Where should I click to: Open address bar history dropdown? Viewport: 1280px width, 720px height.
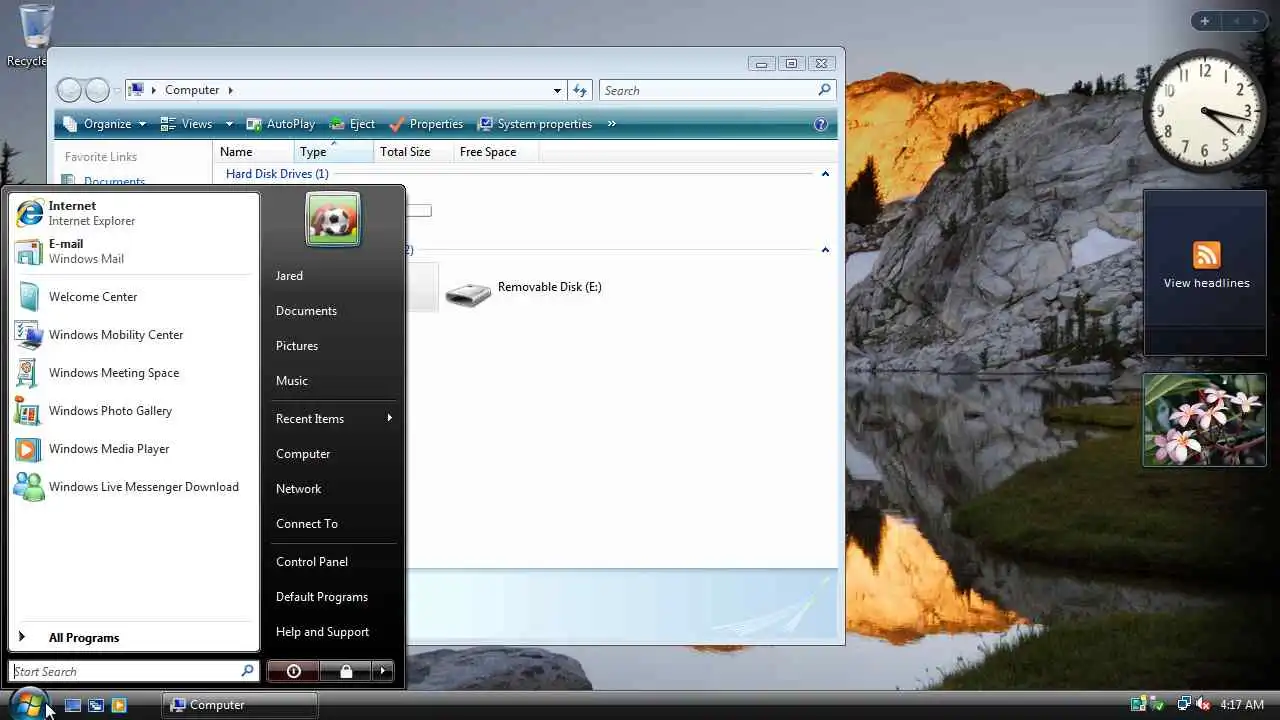click(x=557, y=90)
